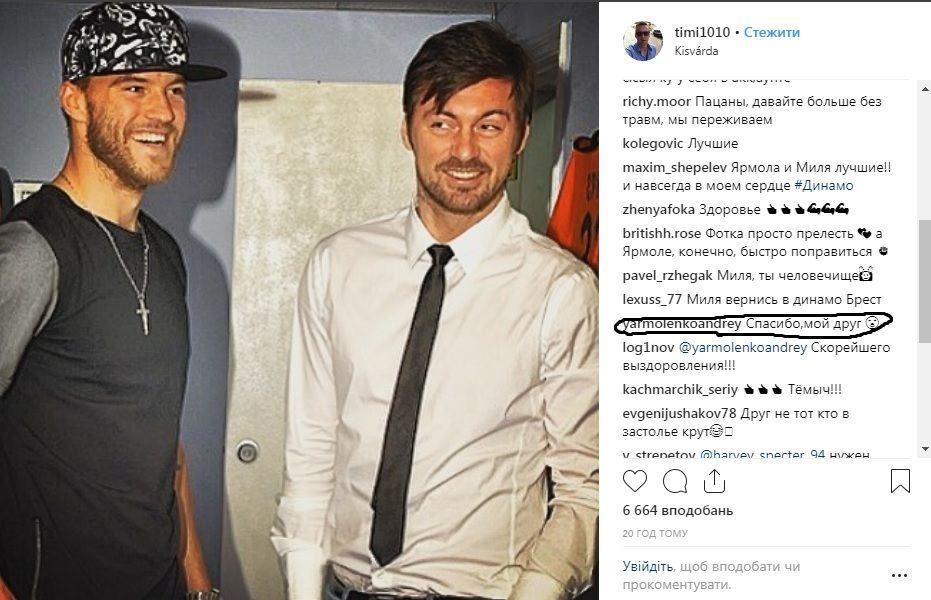931x600 pixels.
Task: Click the 20 год тому timestamp
Action: click(x=655, y=533)
